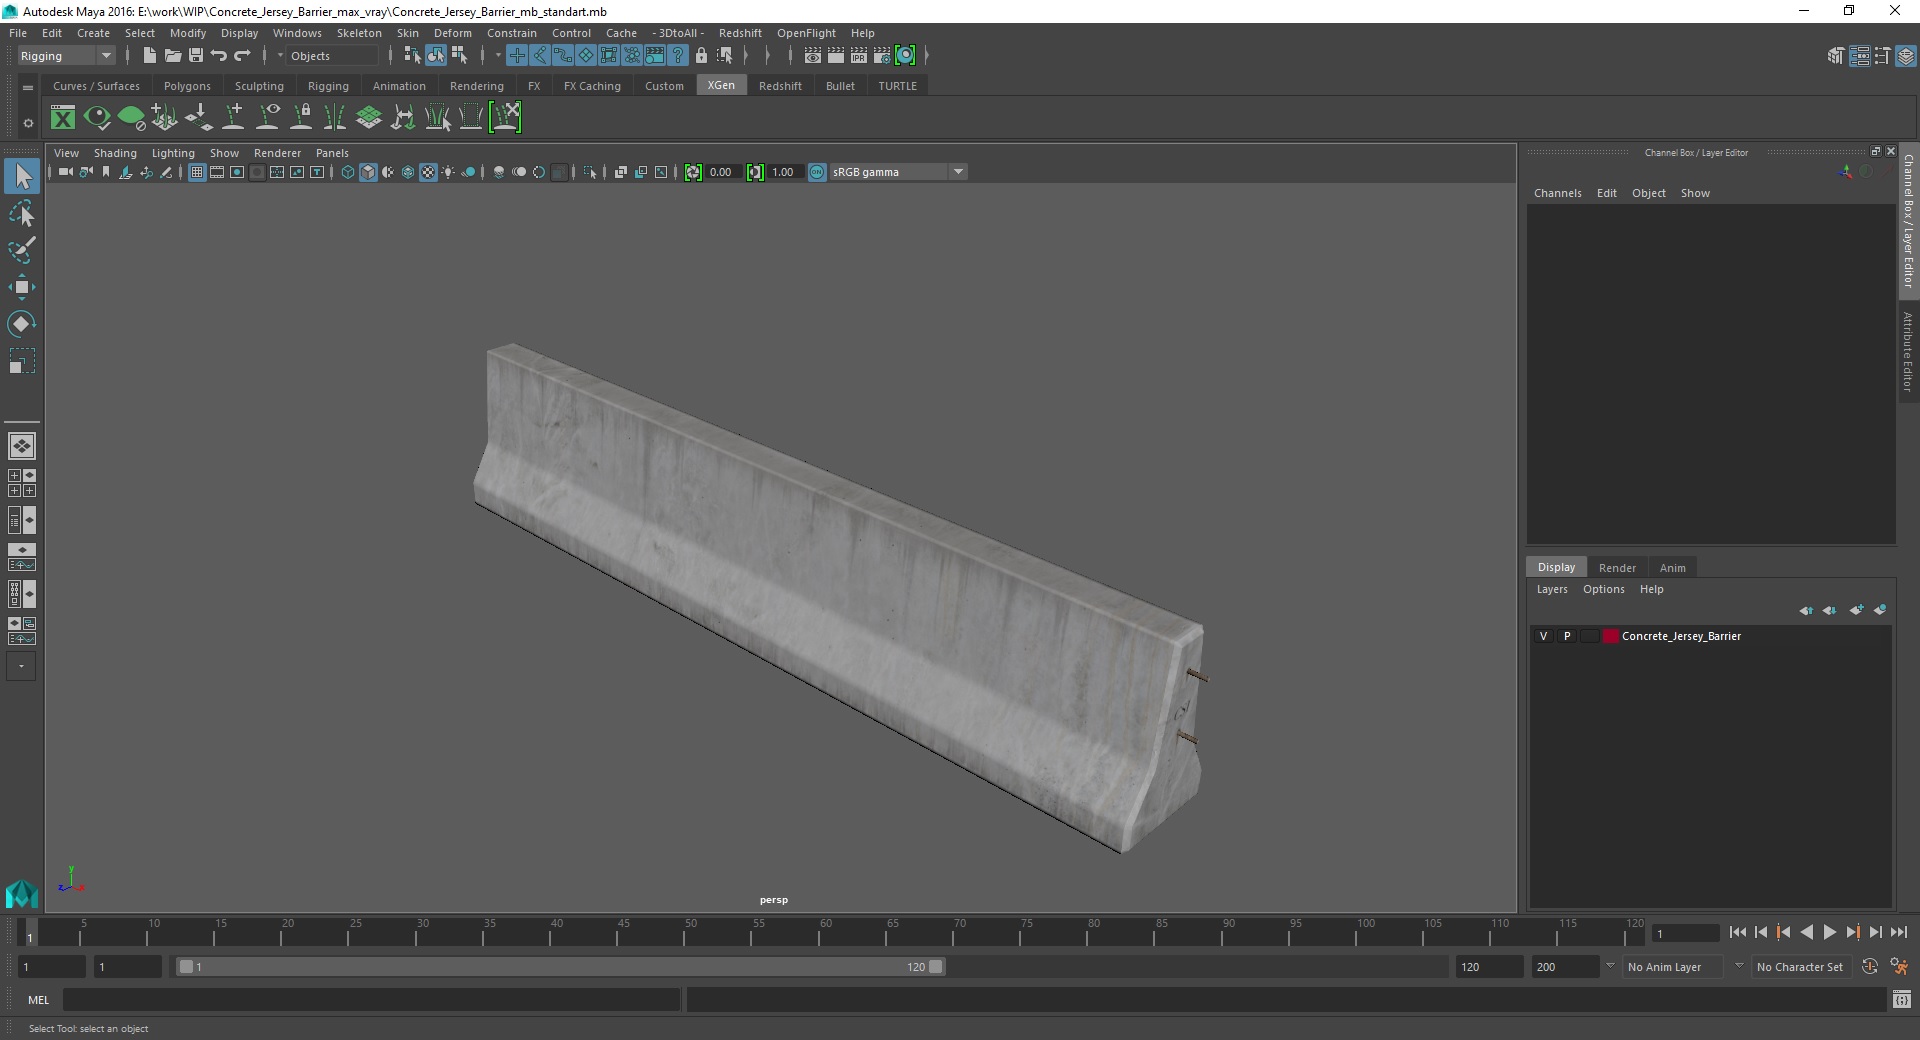Open the No Anim Layer dropdown
This screenshot has width=1920, height=1040.
point(1674,967)
